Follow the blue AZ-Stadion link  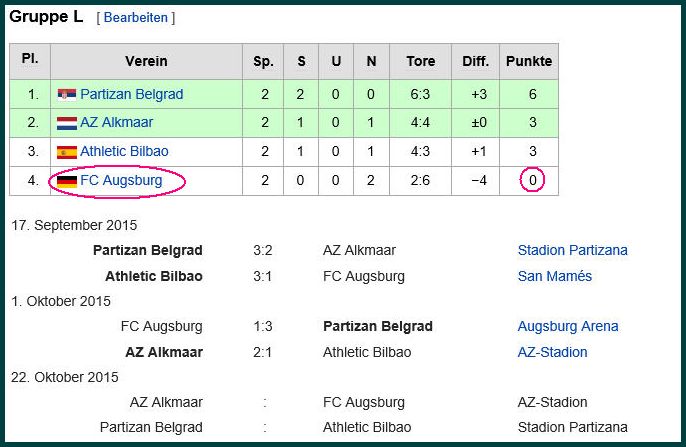pyautogui.click(x=553, y=352)
